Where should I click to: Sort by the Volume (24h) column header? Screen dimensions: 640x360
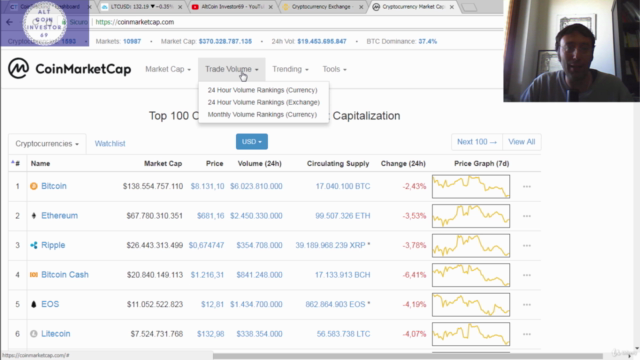point(260,164)
